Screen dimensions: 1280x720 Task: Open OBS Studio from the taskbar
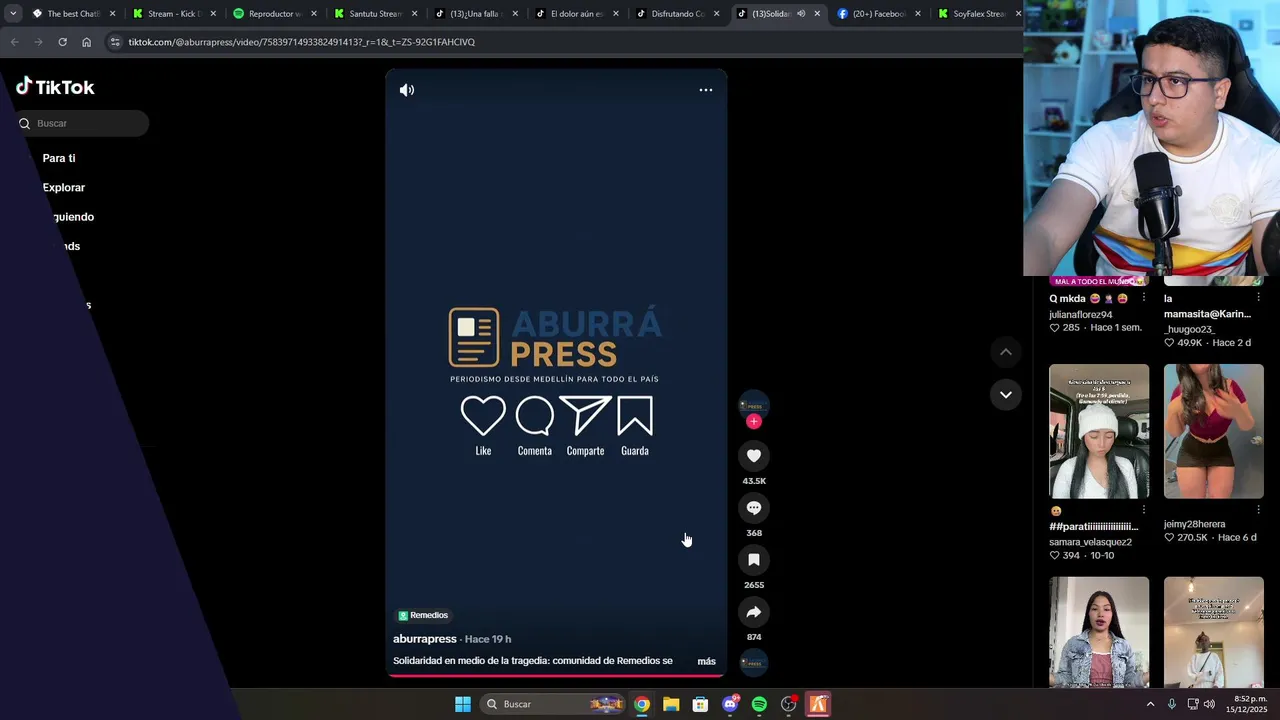tap(789, 704)
